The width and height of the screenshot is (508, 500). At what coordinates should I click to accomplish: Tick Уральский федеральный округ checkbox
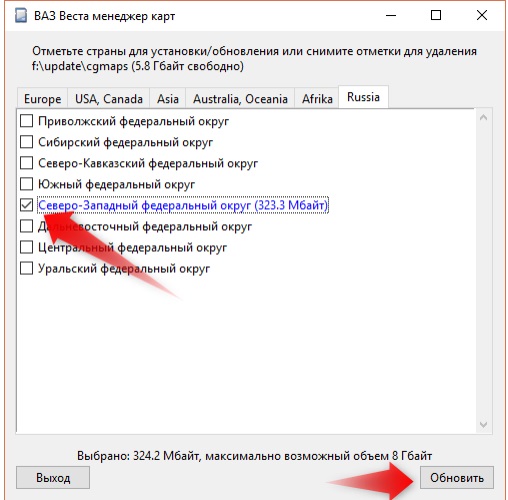tap(26, 268)
